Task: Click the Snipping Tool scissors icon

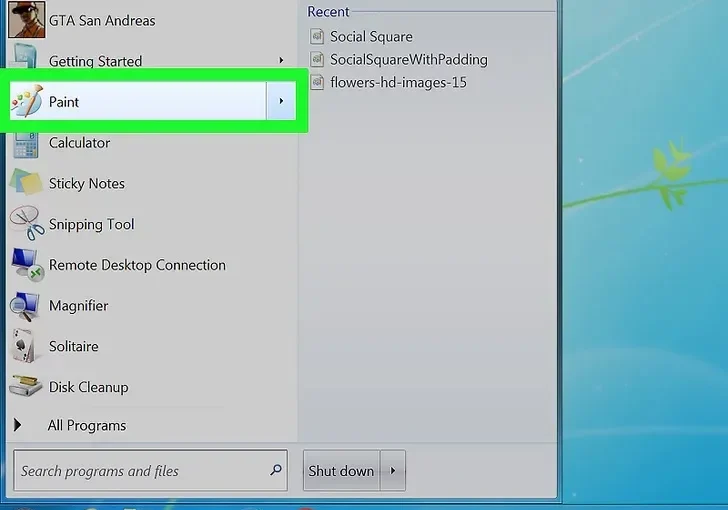Action: 27,225
